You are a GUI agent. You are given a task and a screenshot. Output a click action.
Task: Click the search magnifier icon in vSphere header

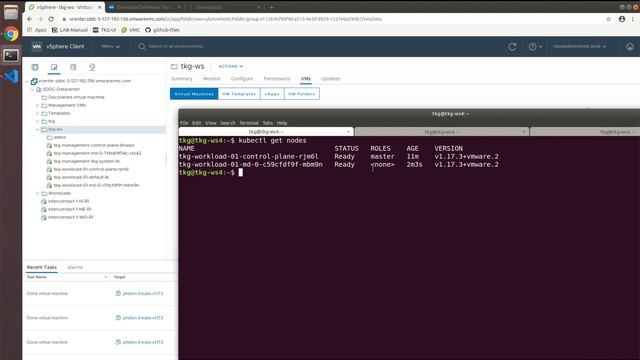[x=142, y=47]
